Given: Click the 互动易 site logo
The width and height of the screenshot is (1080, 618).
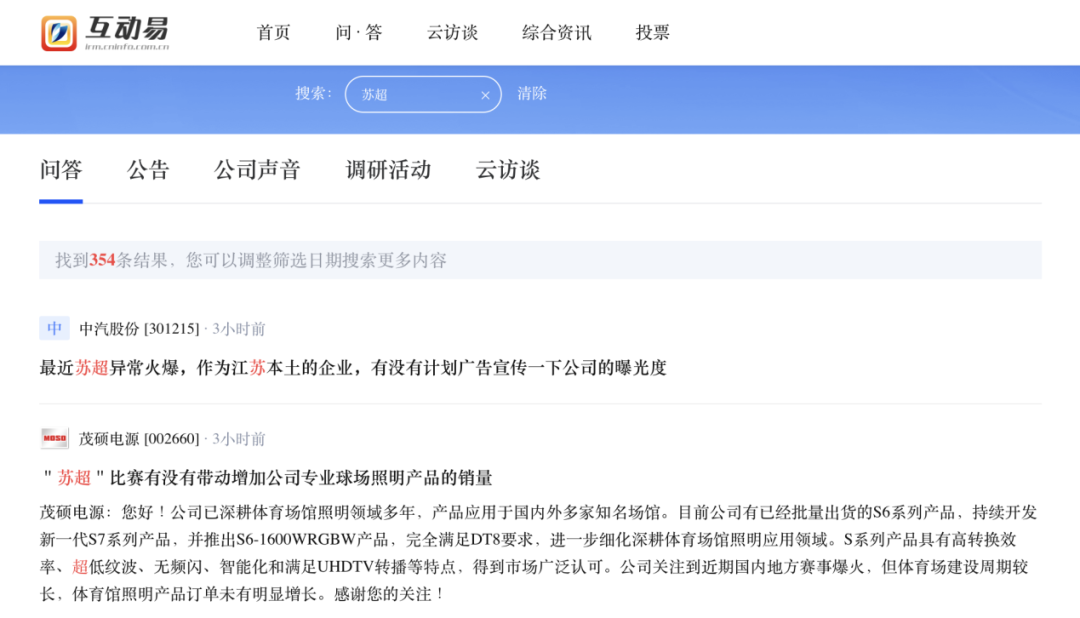Looking at the screenshot, I should pyautogui.click(x=105, y=32).
